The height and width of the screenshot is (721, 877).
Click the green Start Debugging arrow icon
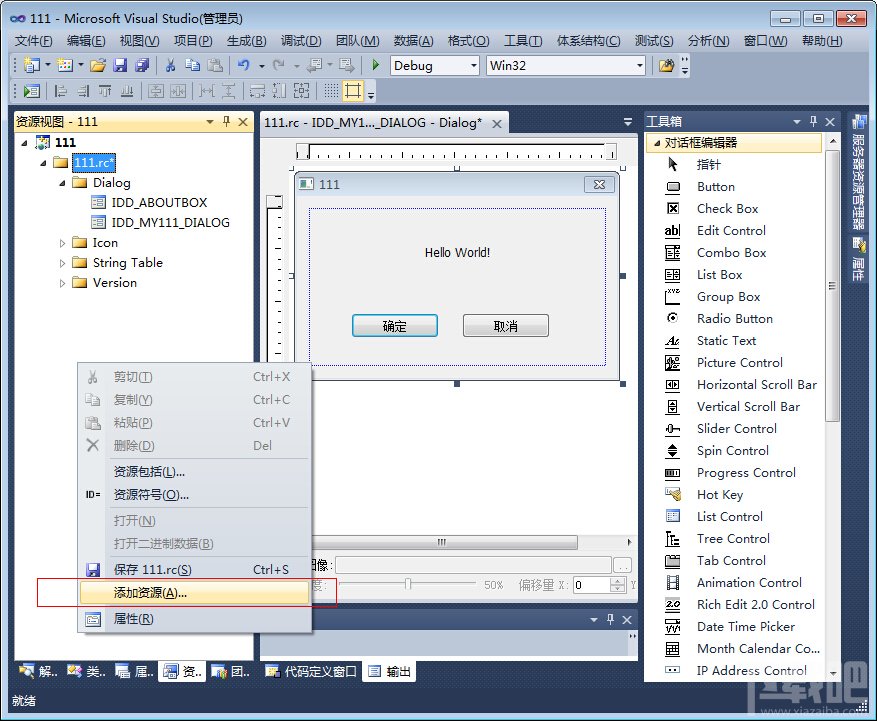[x=374, y=64]
